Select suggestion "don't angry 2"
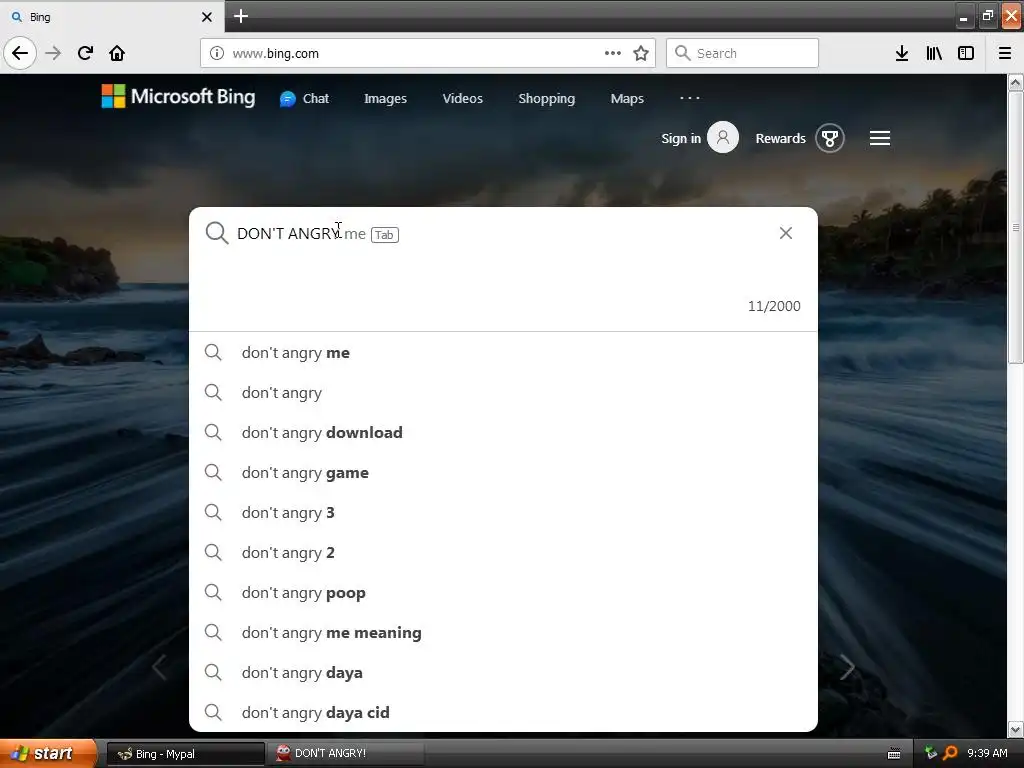The width and height of the screenshot is (1024, 768). click(x=503, y=552)
